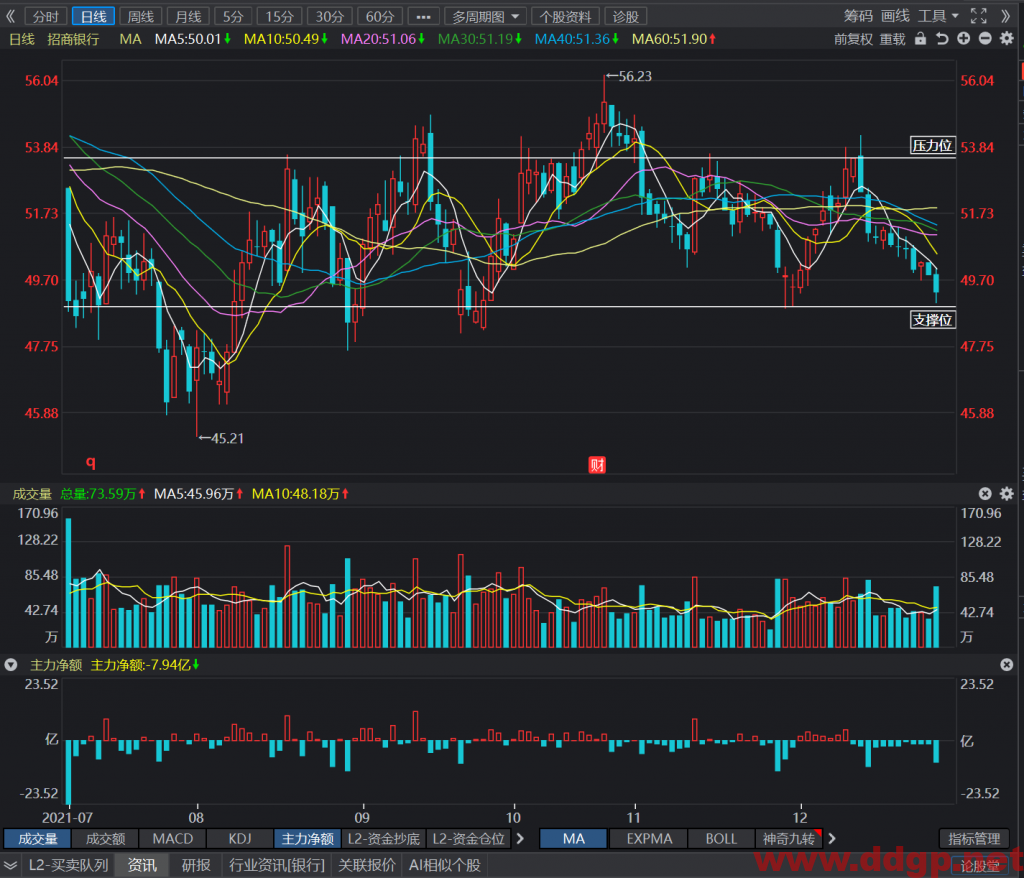Close the 成交量 volume panel
The height and width of the screenshot is (878, 1024).
coord(985,494)
